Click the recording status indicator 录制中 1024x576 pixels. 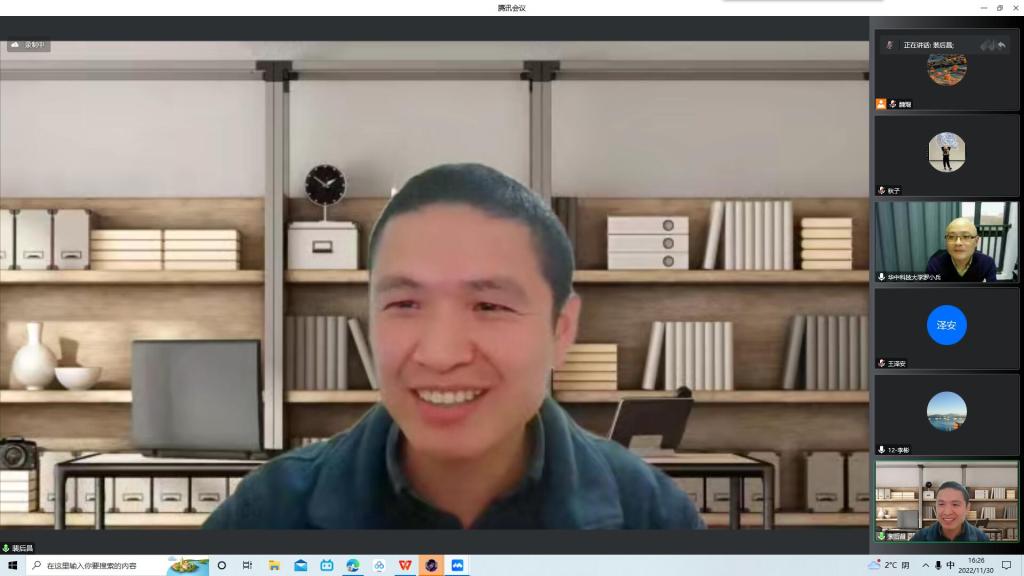point(29,45)
